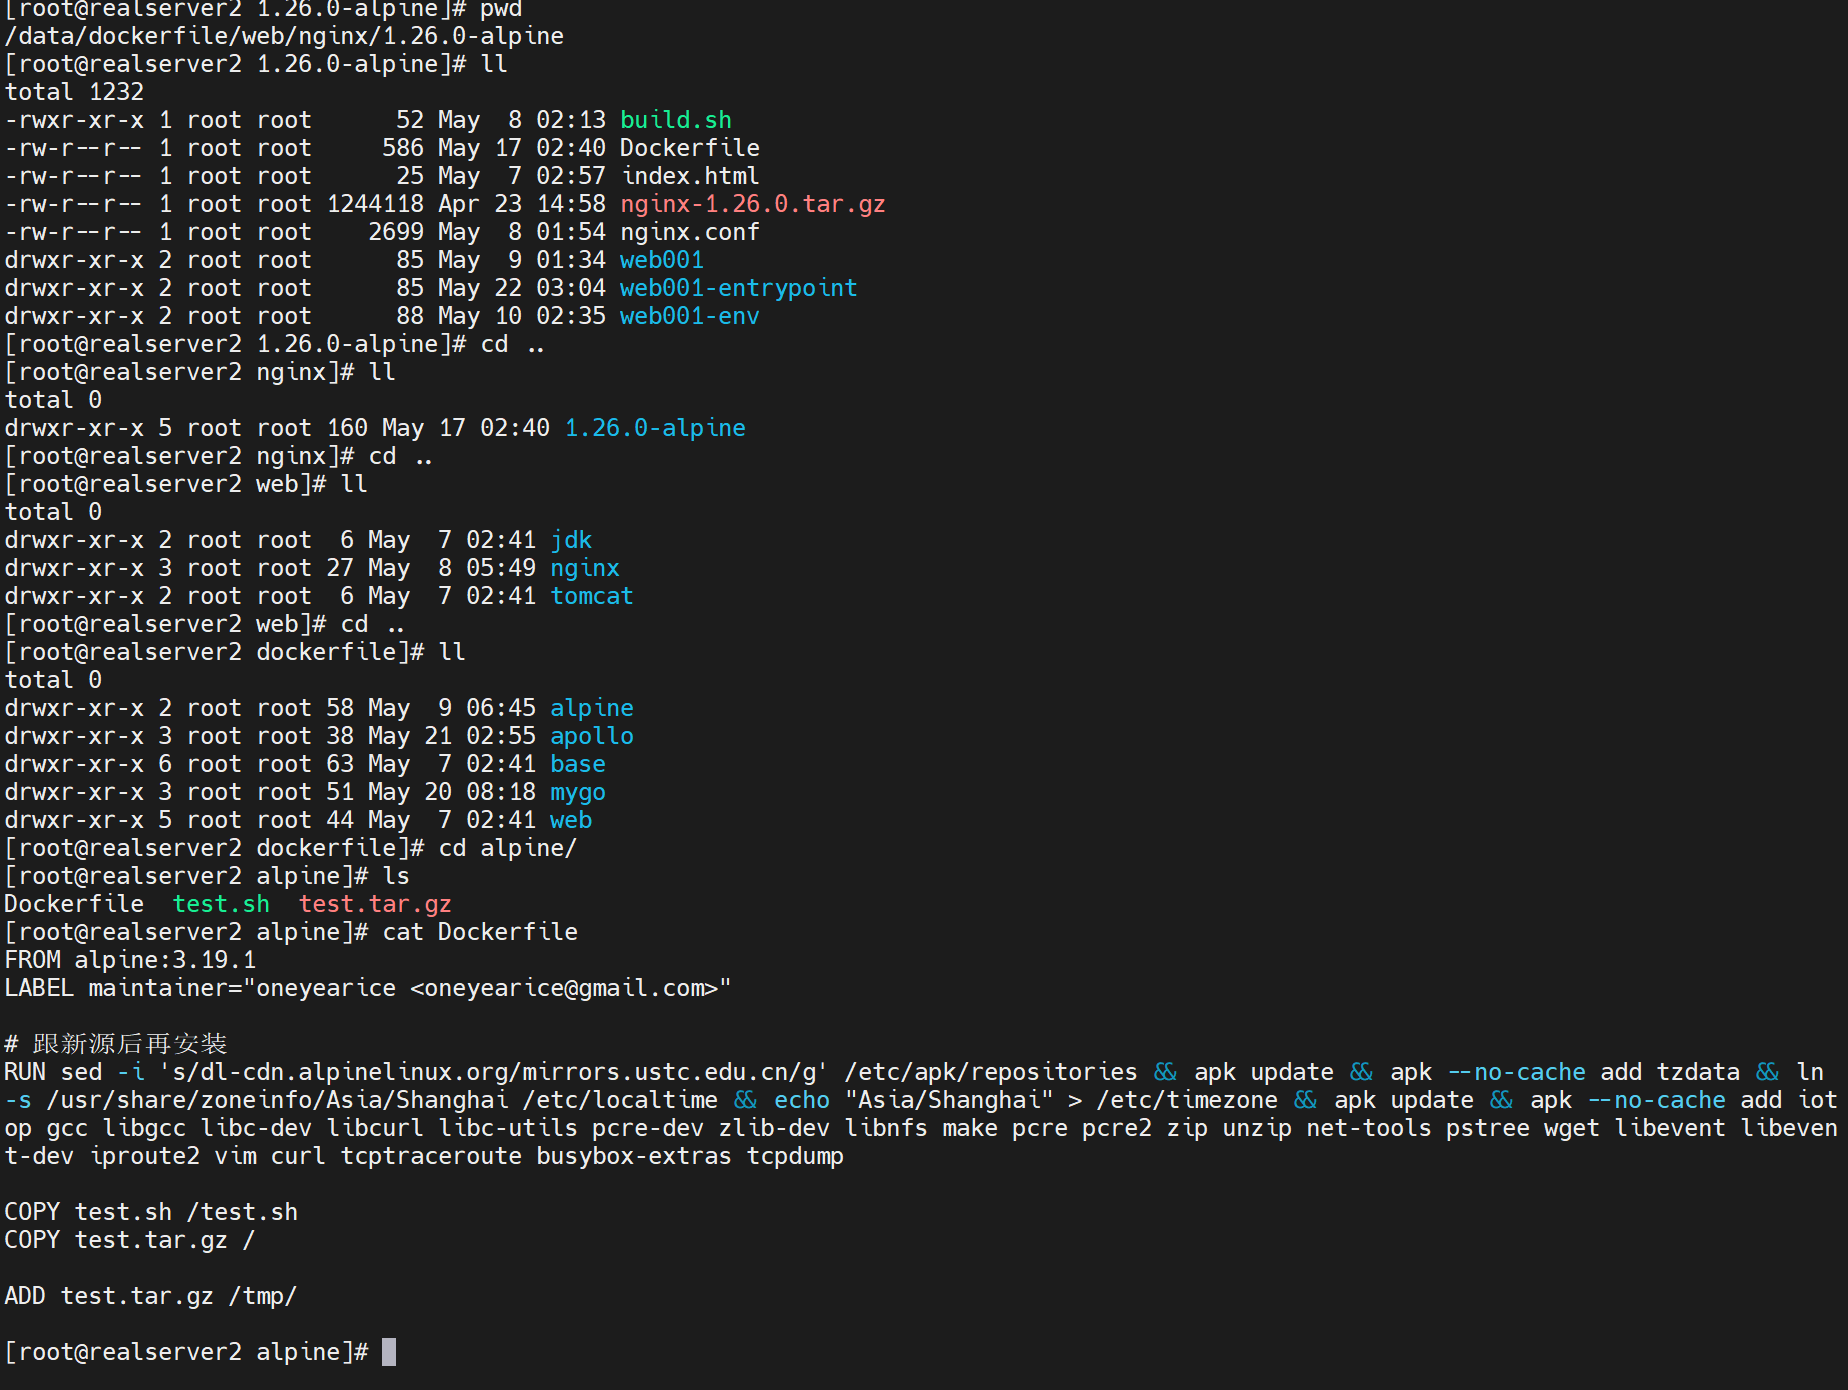The image size is (1848, 1390).
Task: Place cursor at the final shell prompt
Action: click(x=389, y=1352)
